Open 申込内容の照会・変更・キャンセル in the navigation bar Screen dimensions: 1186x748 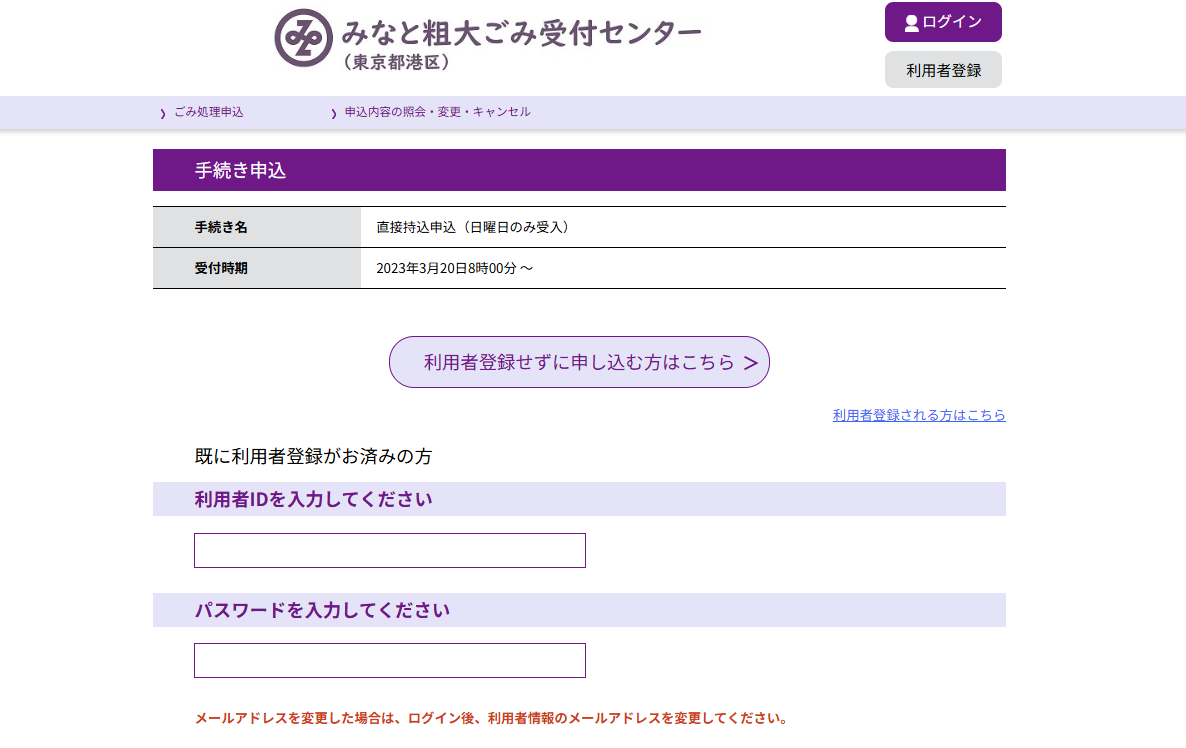point(437,112)
